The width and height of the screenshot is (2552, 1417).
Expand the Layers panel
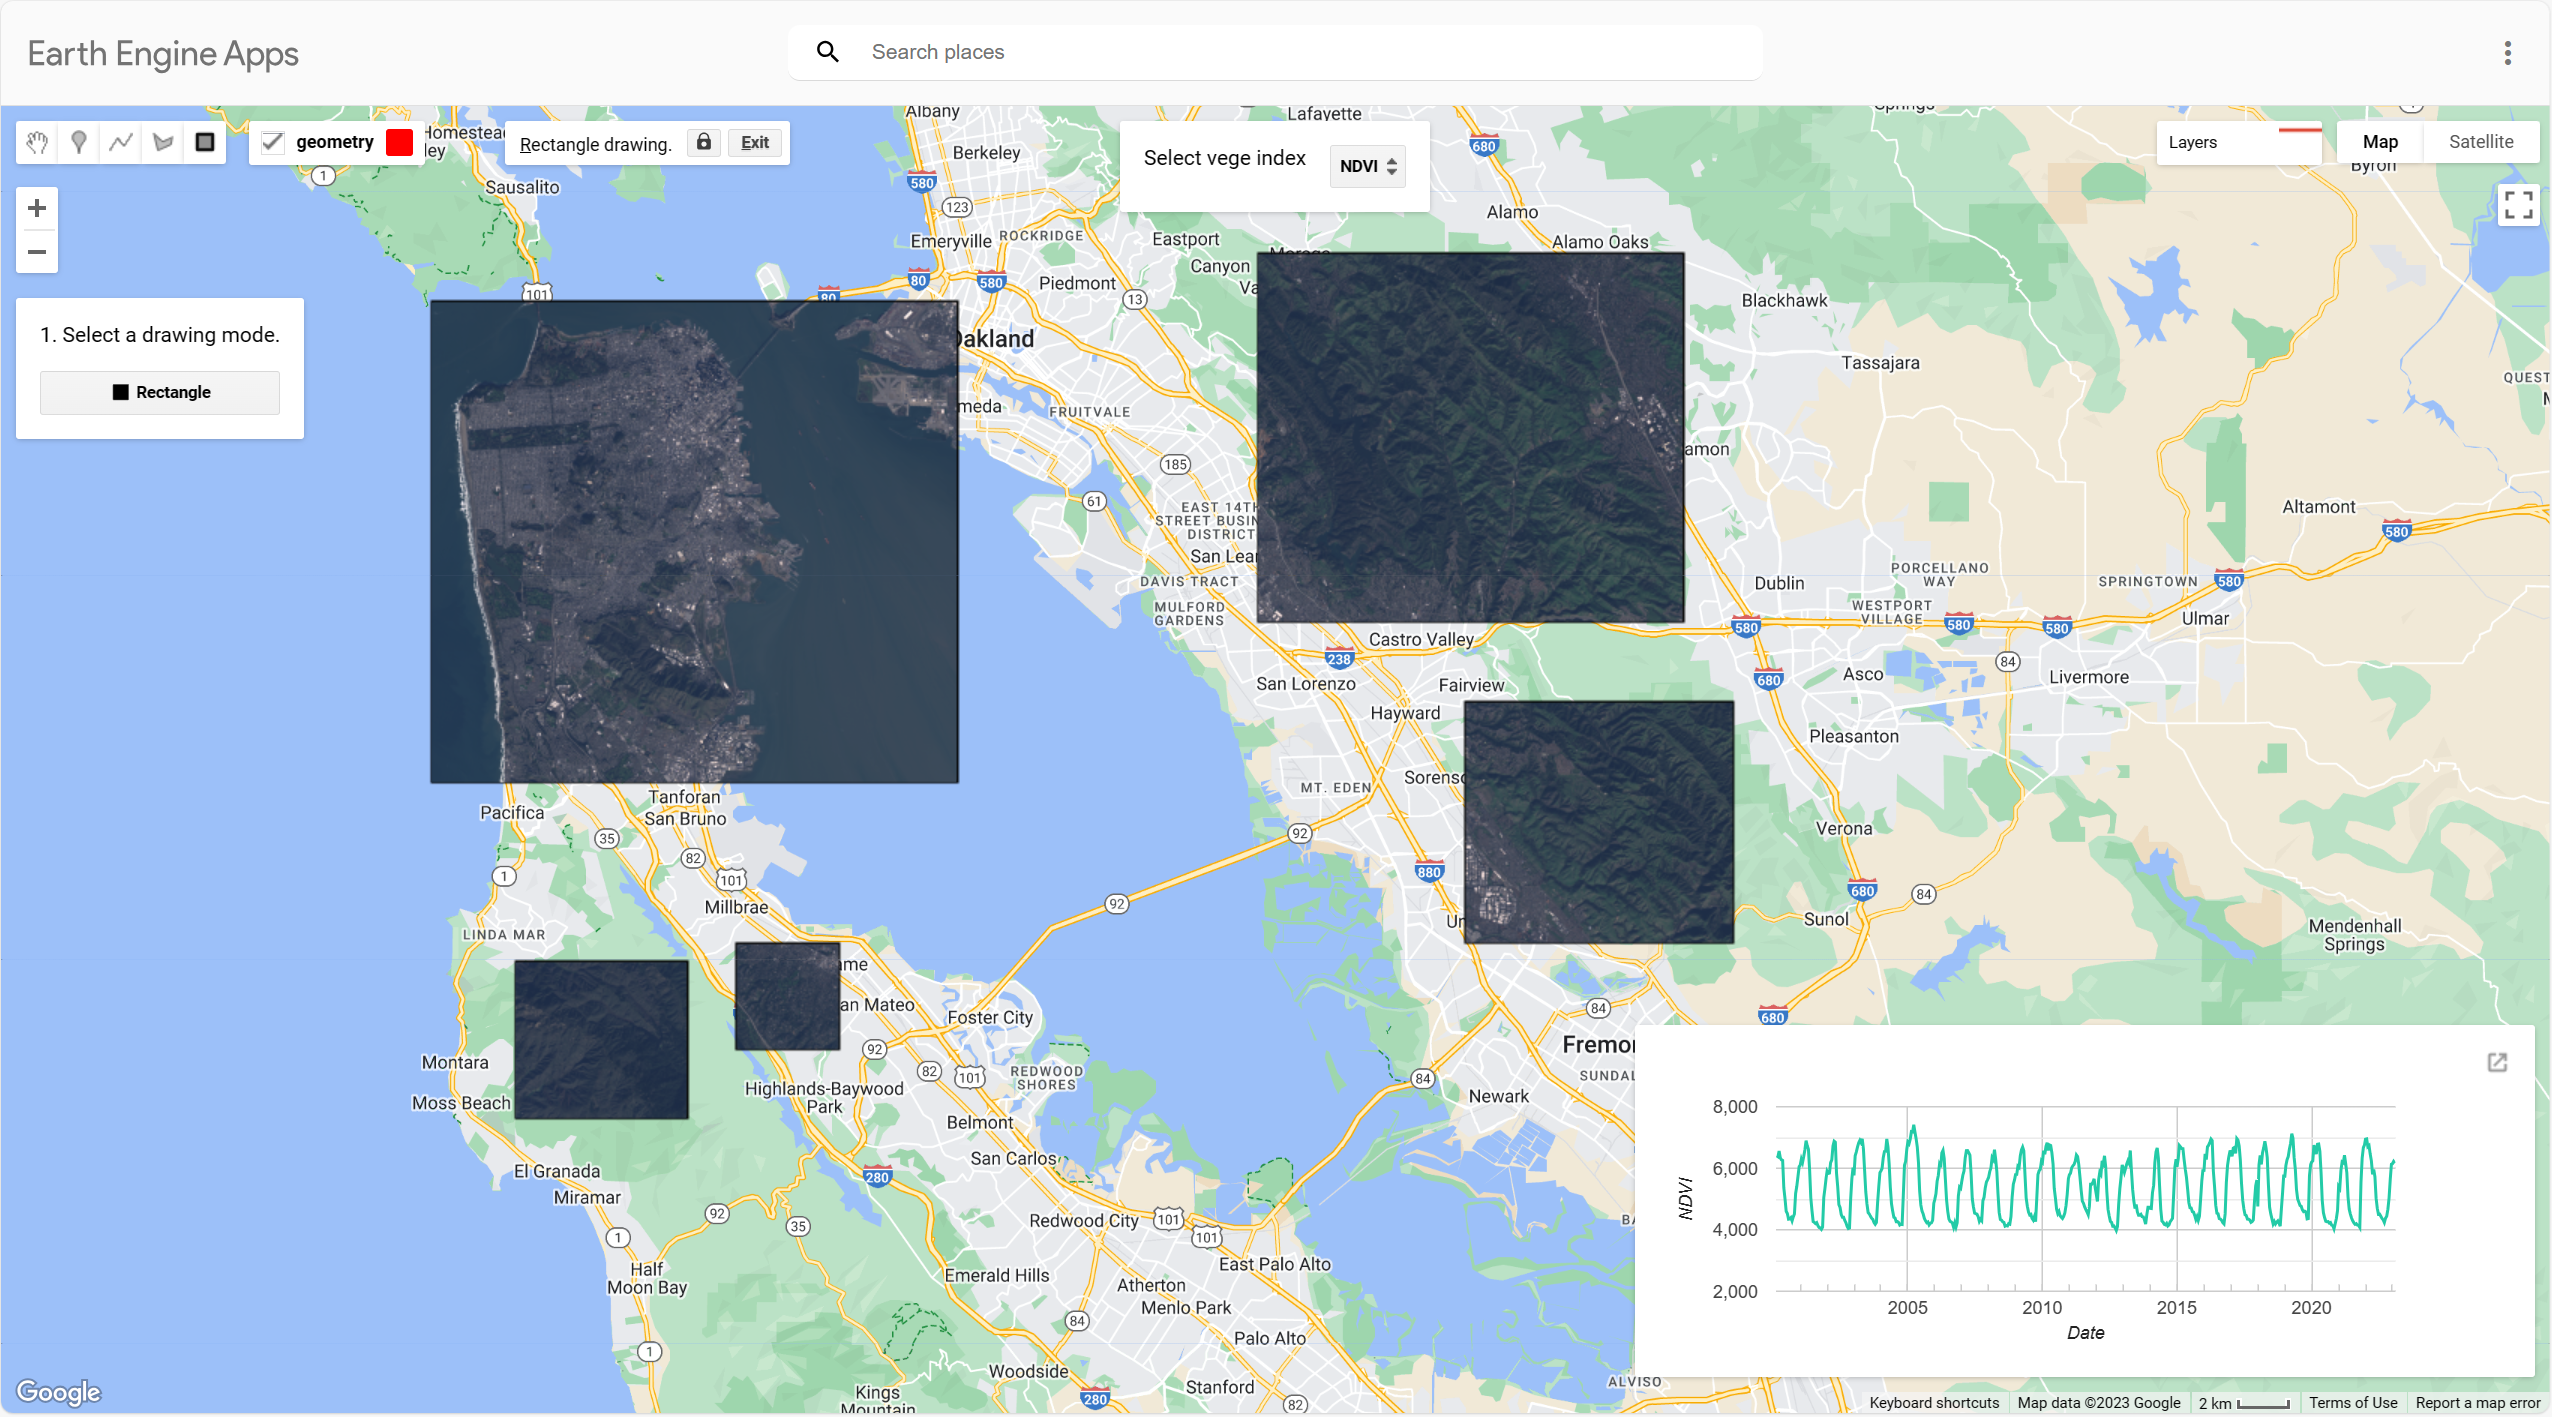point(2193,142)
